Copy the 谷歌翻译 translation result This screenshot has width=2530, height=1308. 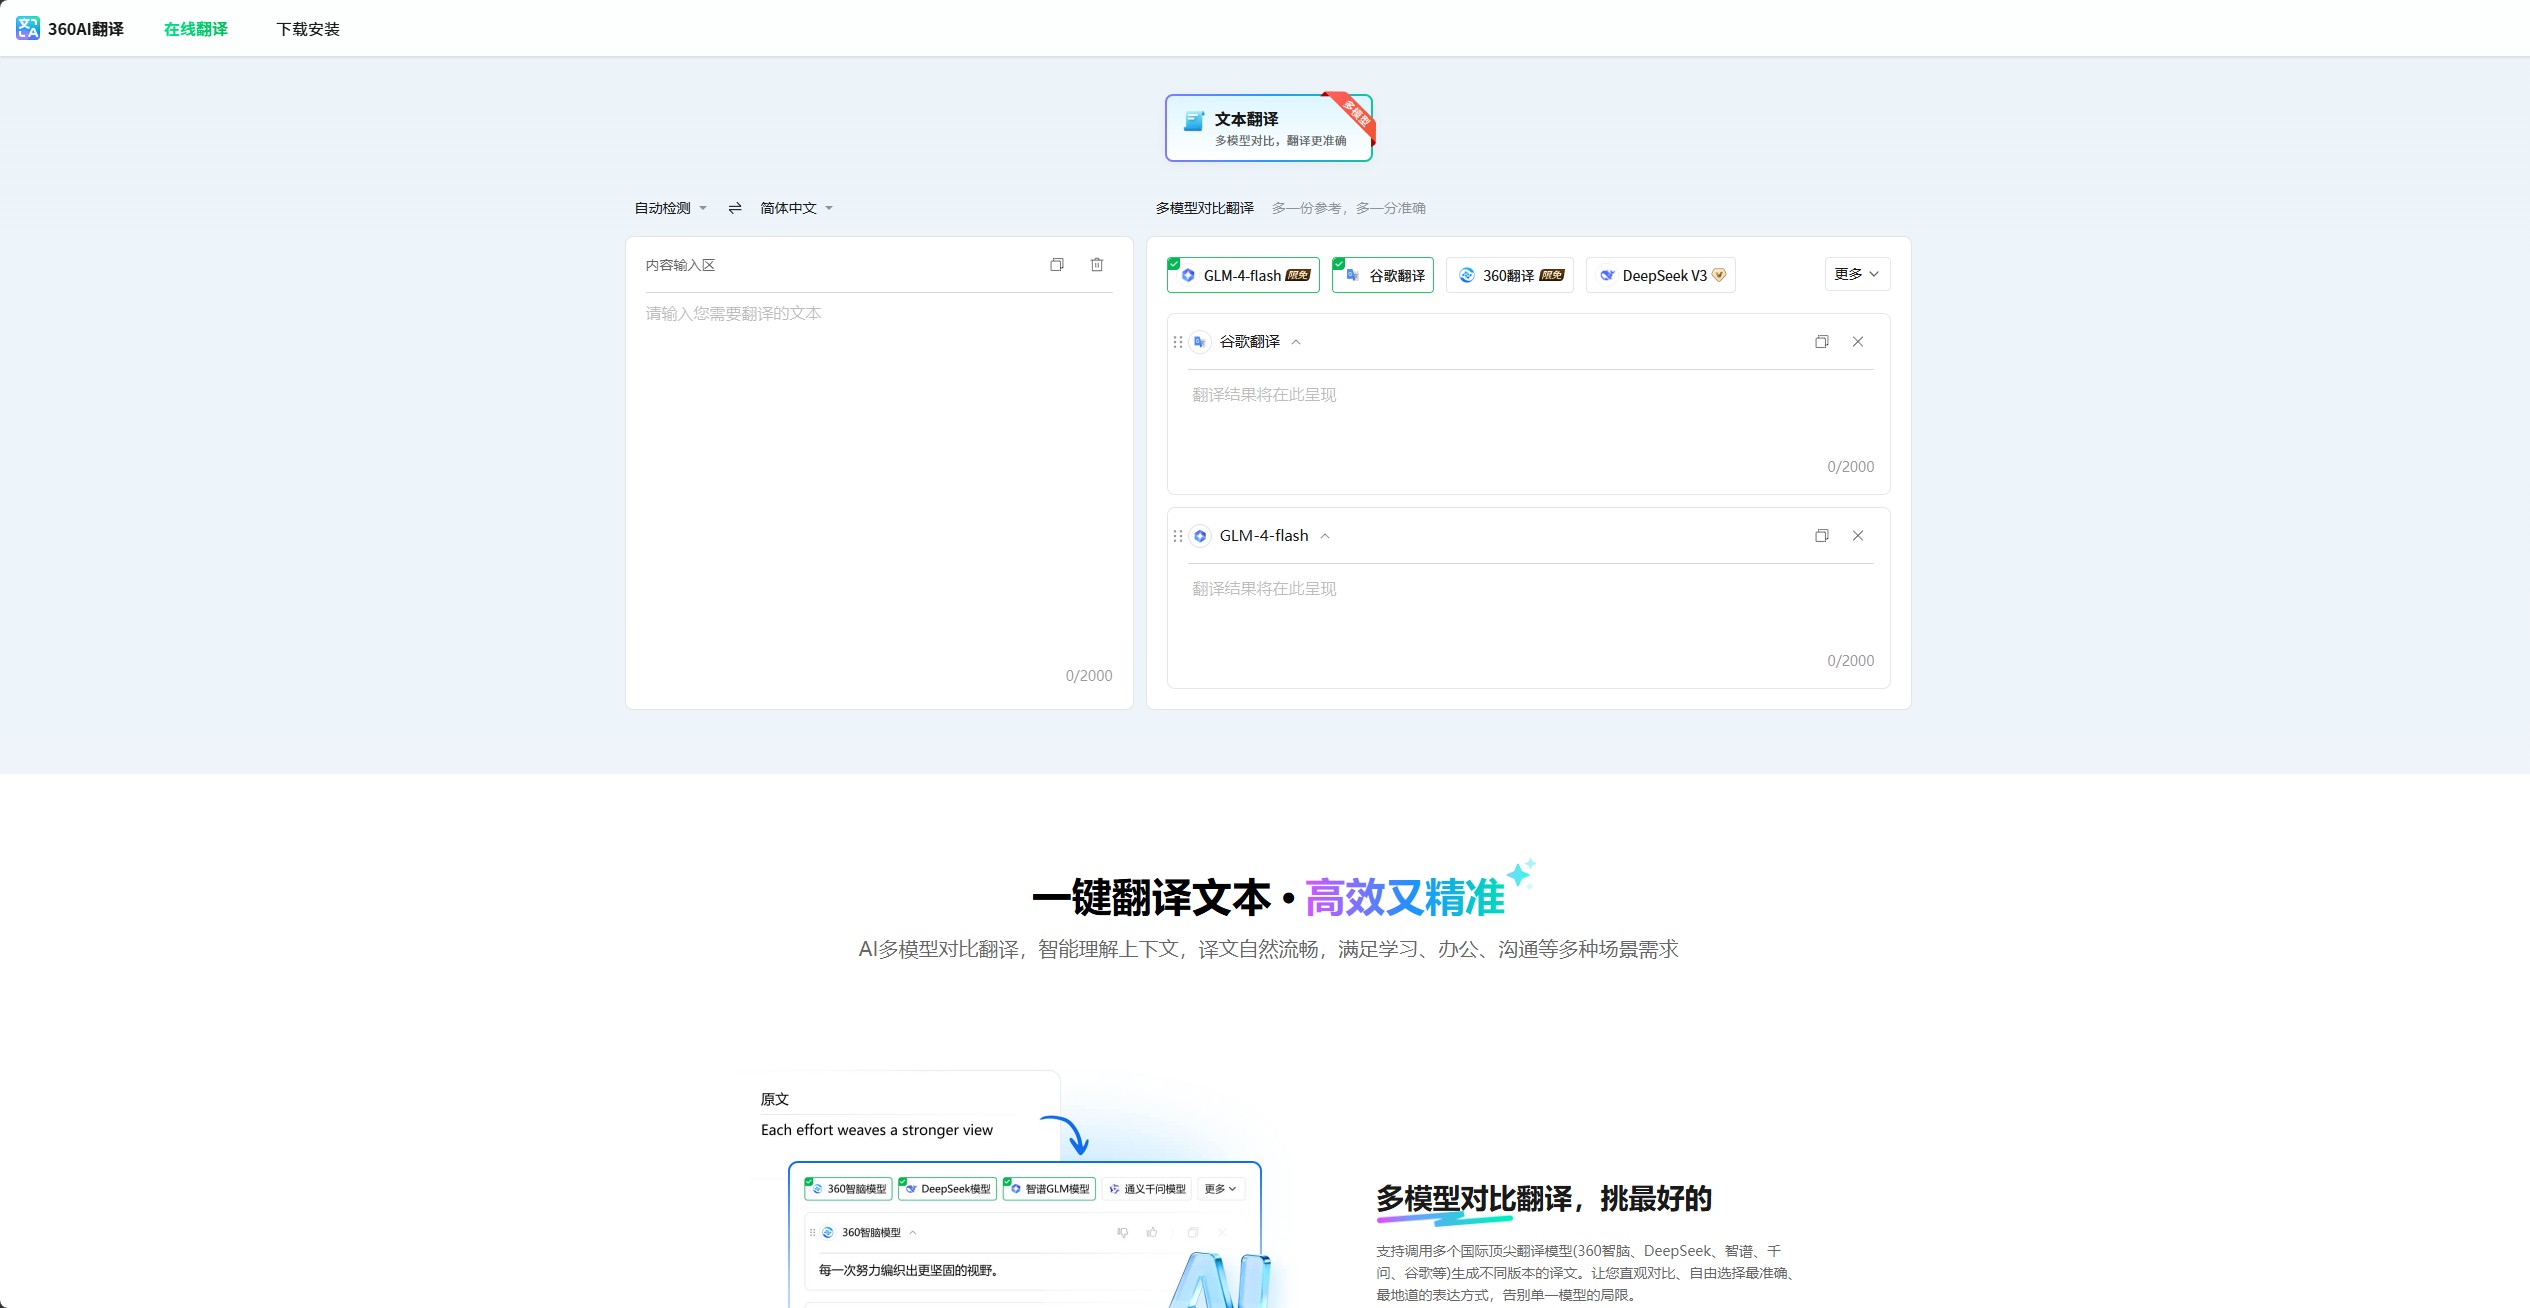tap(1822, 342)
